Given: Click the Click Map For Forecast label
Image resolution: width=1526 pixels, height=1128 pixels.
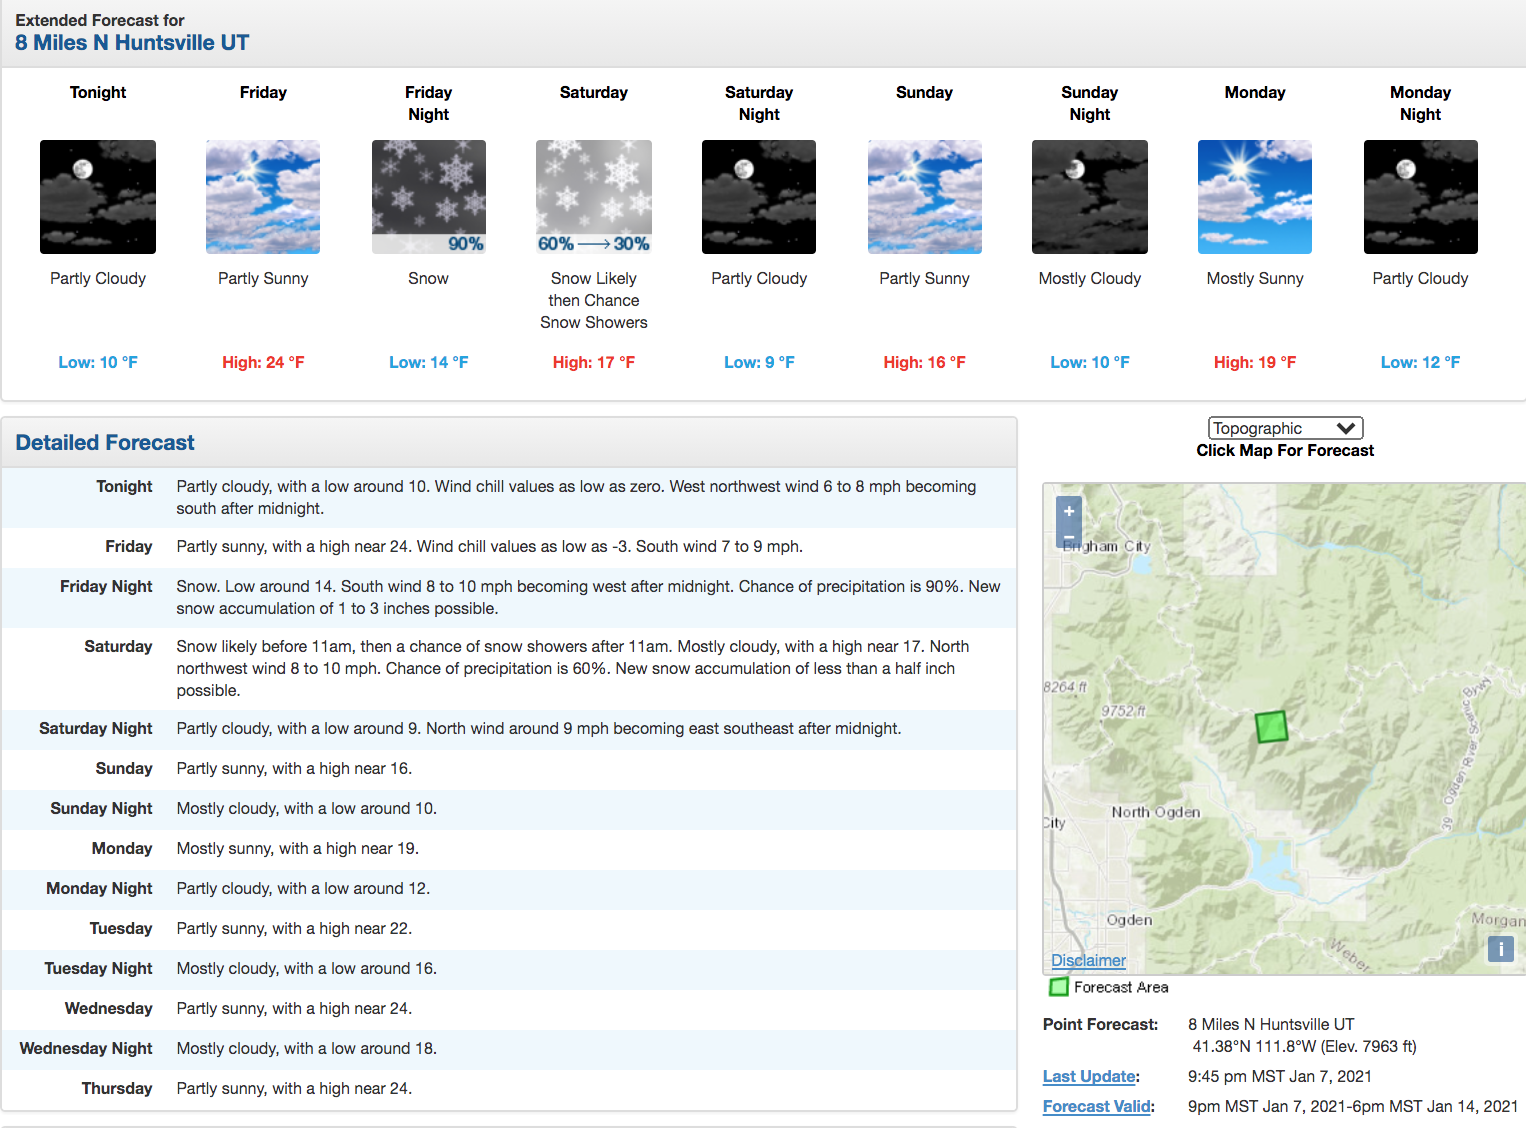Looking at the screenshot, I should [1285, 450].
